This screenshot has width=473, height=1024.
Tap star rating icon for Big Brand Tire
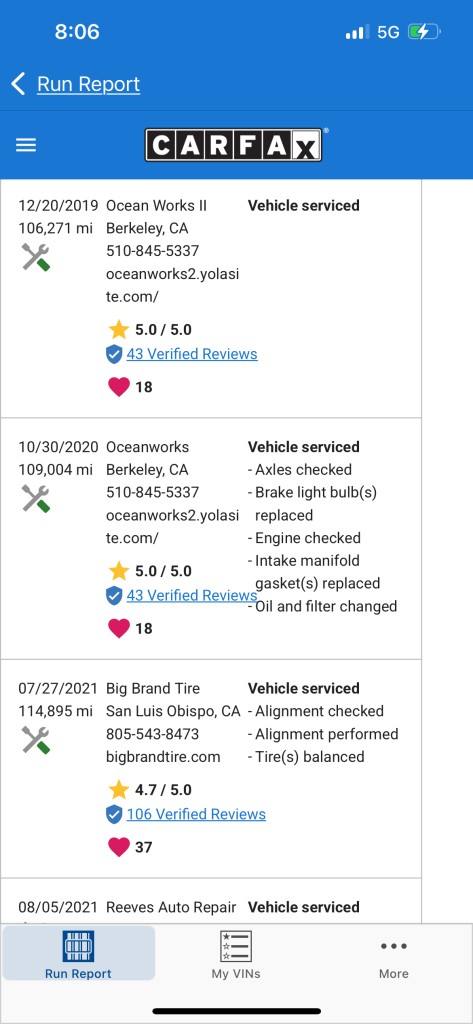point(119,790)
